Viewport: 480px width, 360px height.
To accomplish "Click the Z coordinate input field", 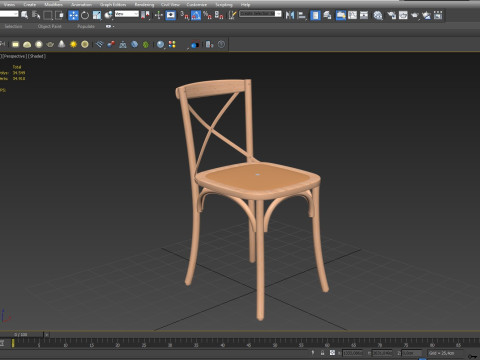I will pos(412,353).
